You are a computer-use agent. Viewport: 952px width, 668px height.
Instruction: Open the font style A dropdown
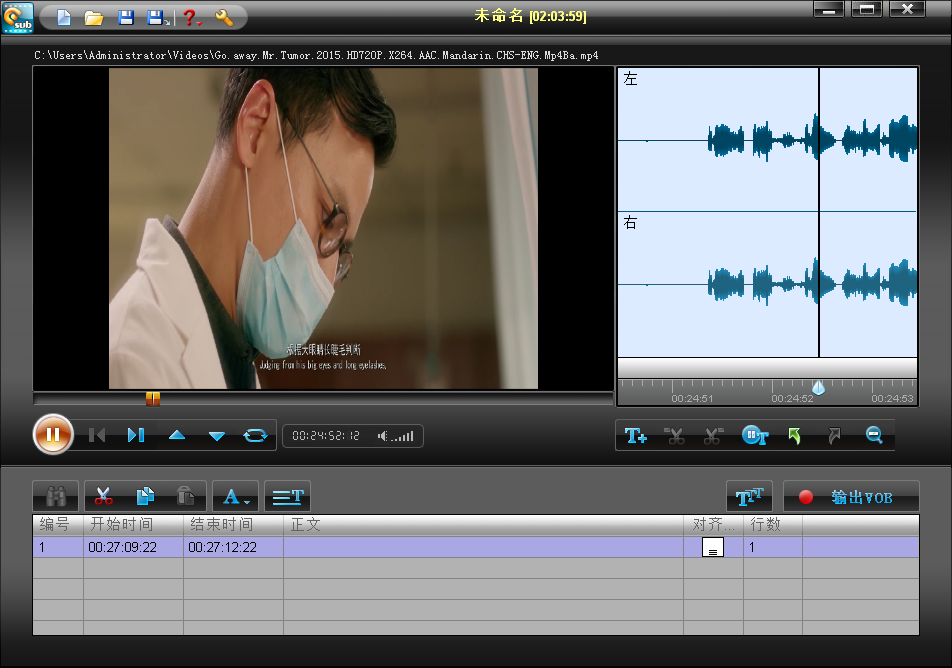pyautogui.click(x=235, y=496)
